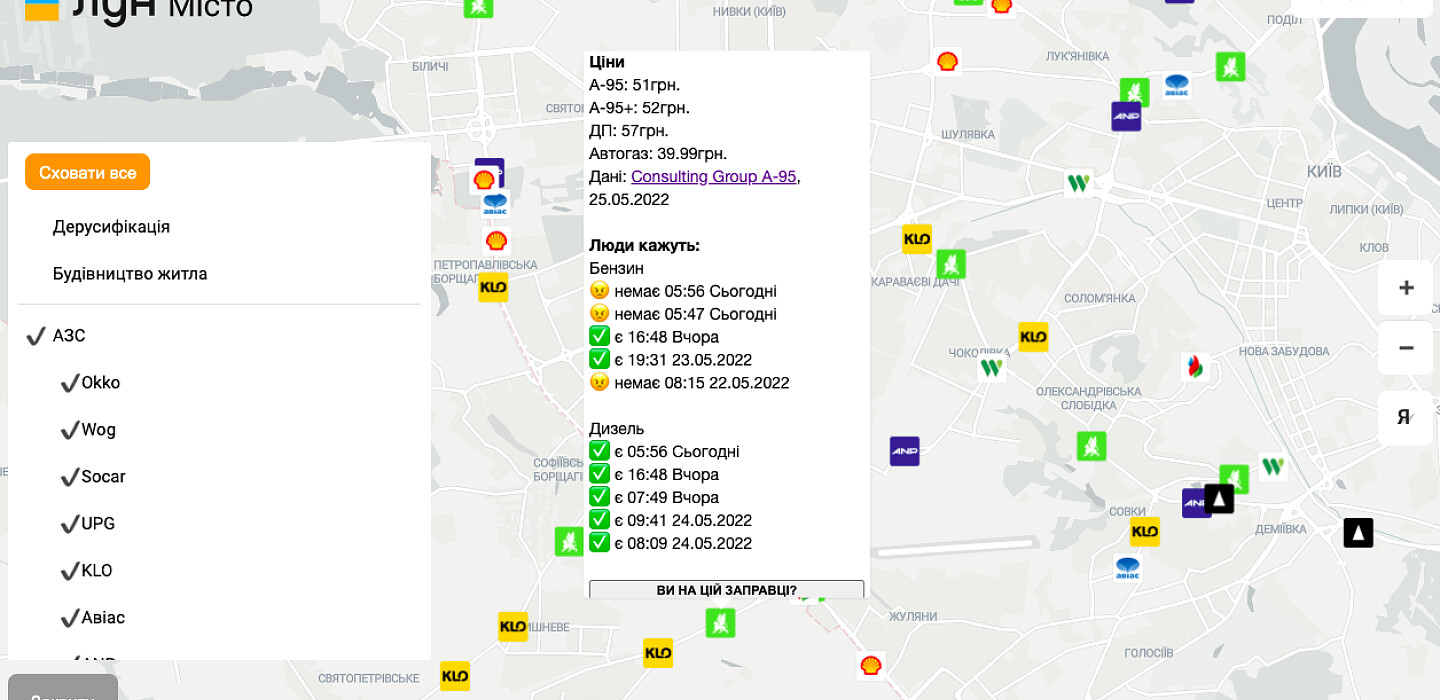Select the KLO marker at Петропавлівська Борщагівка
The height and width of the screenshot is (700, 1440).
493,288
